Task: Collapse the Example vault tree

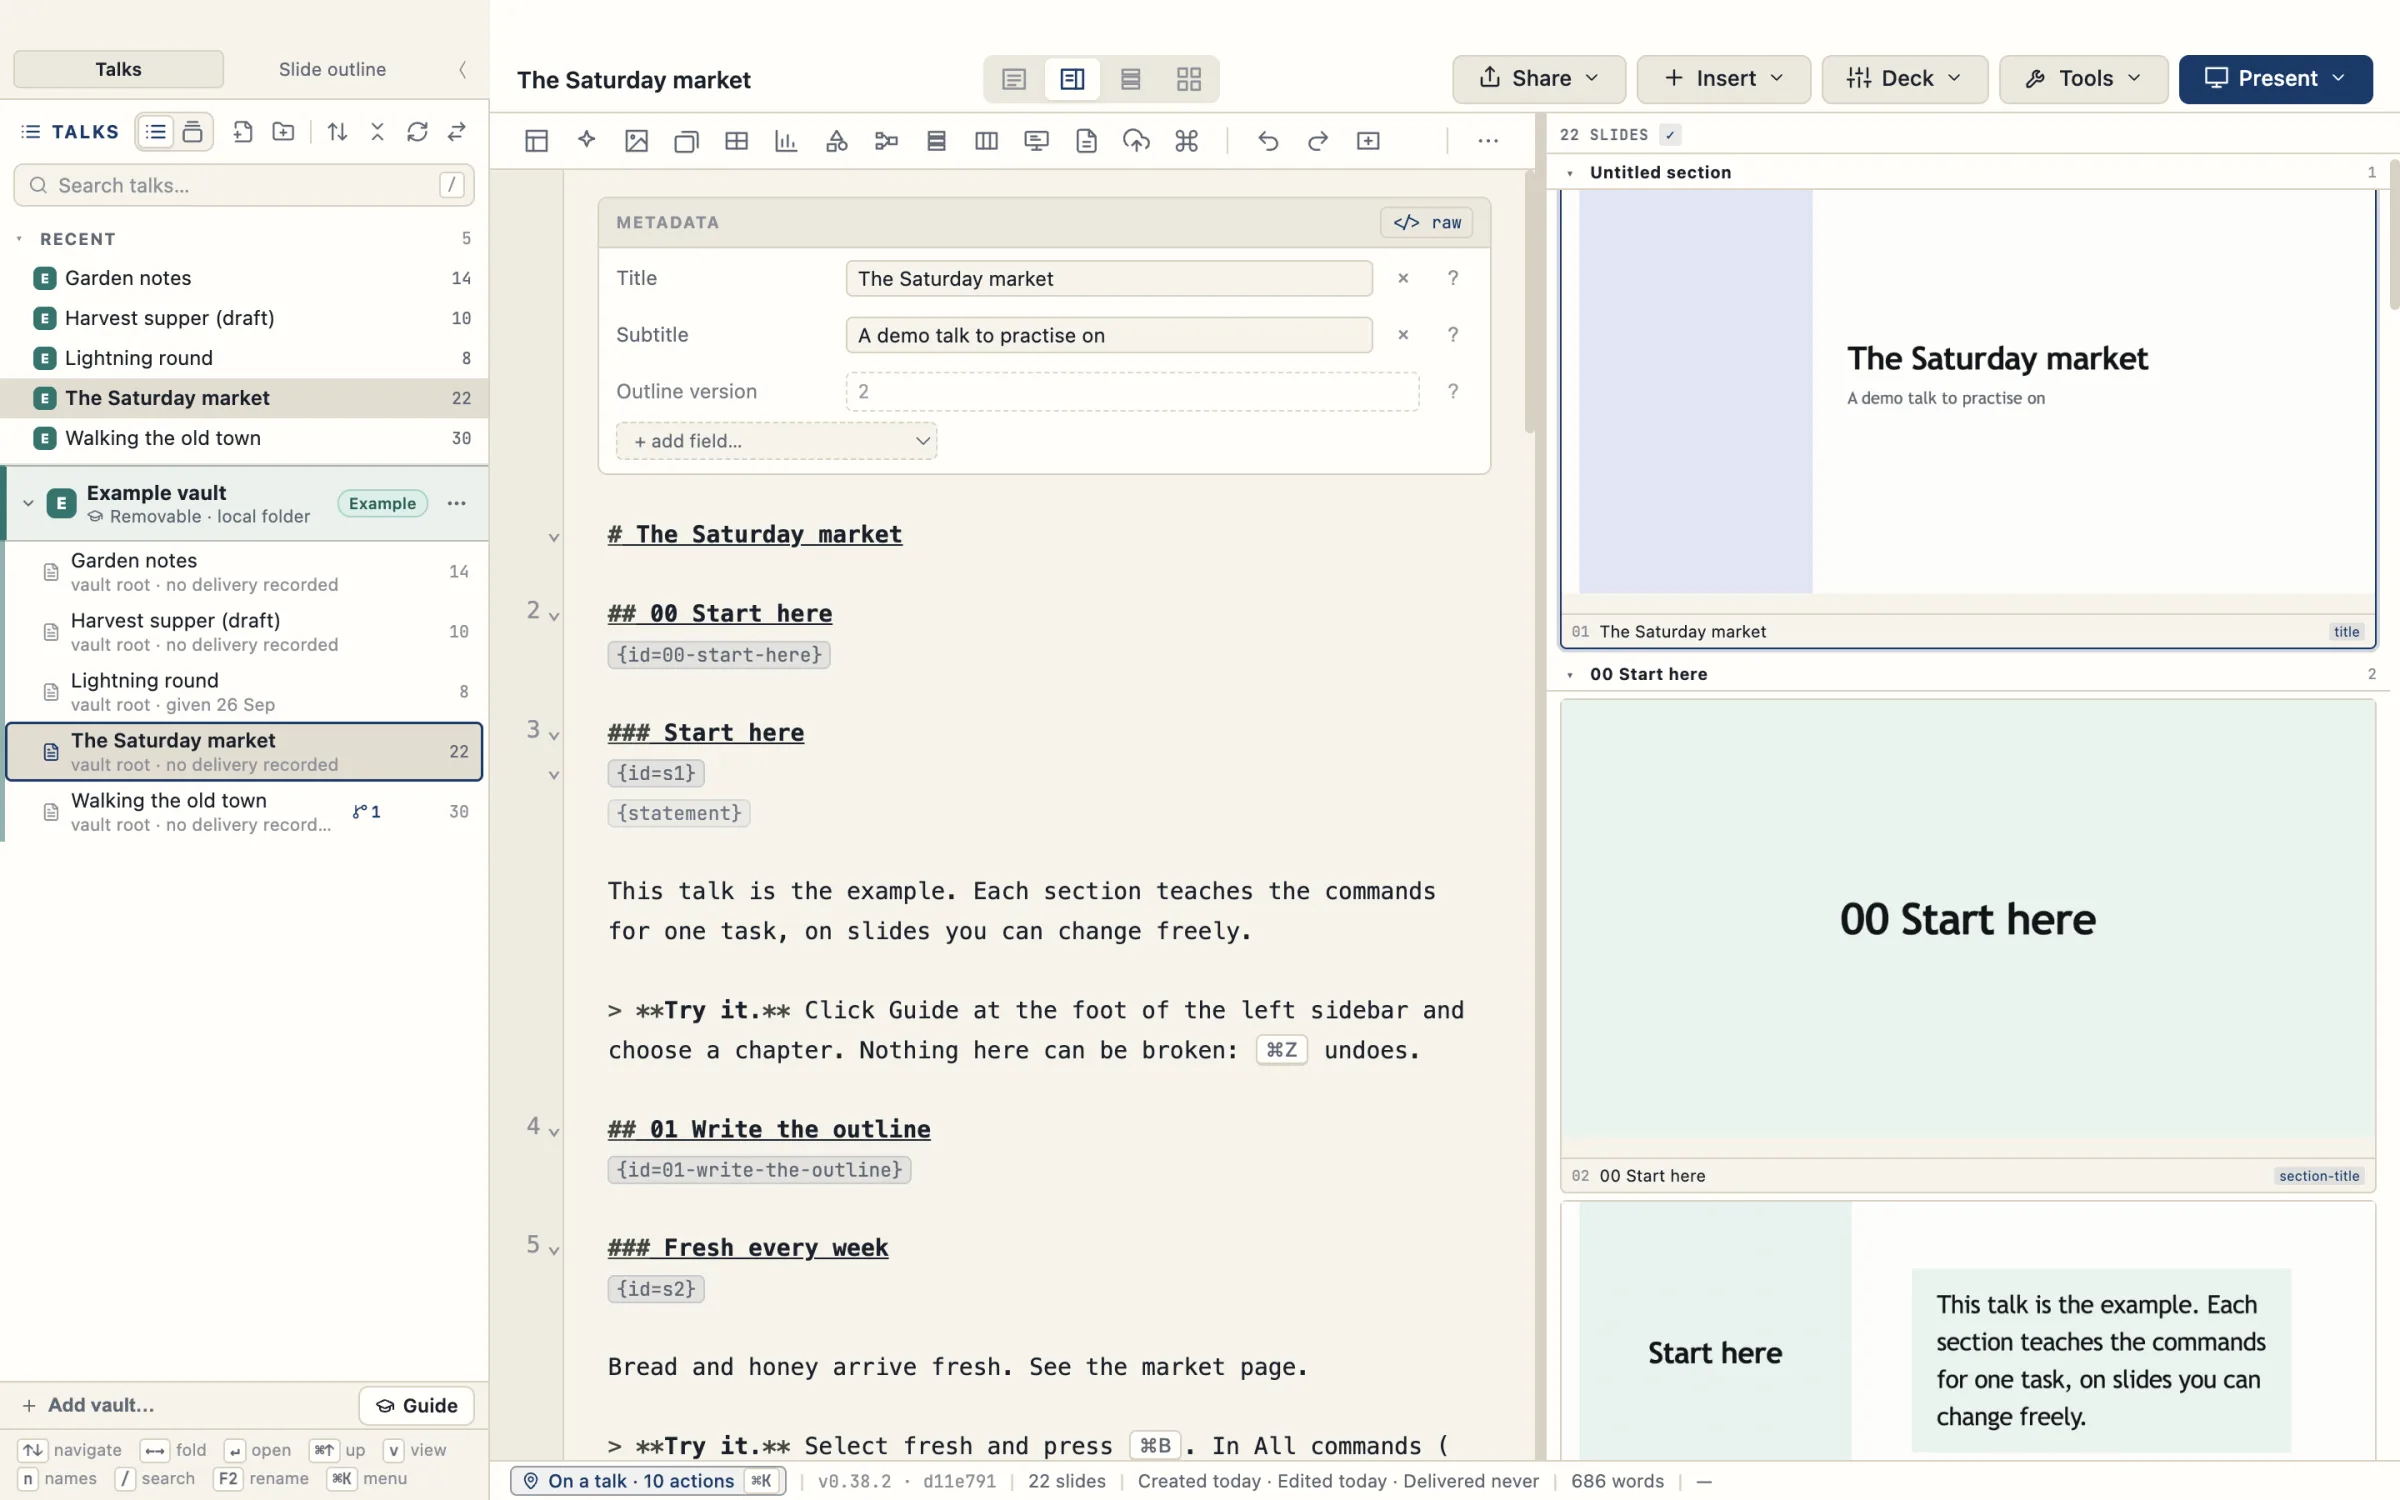Action: [28, 503]
